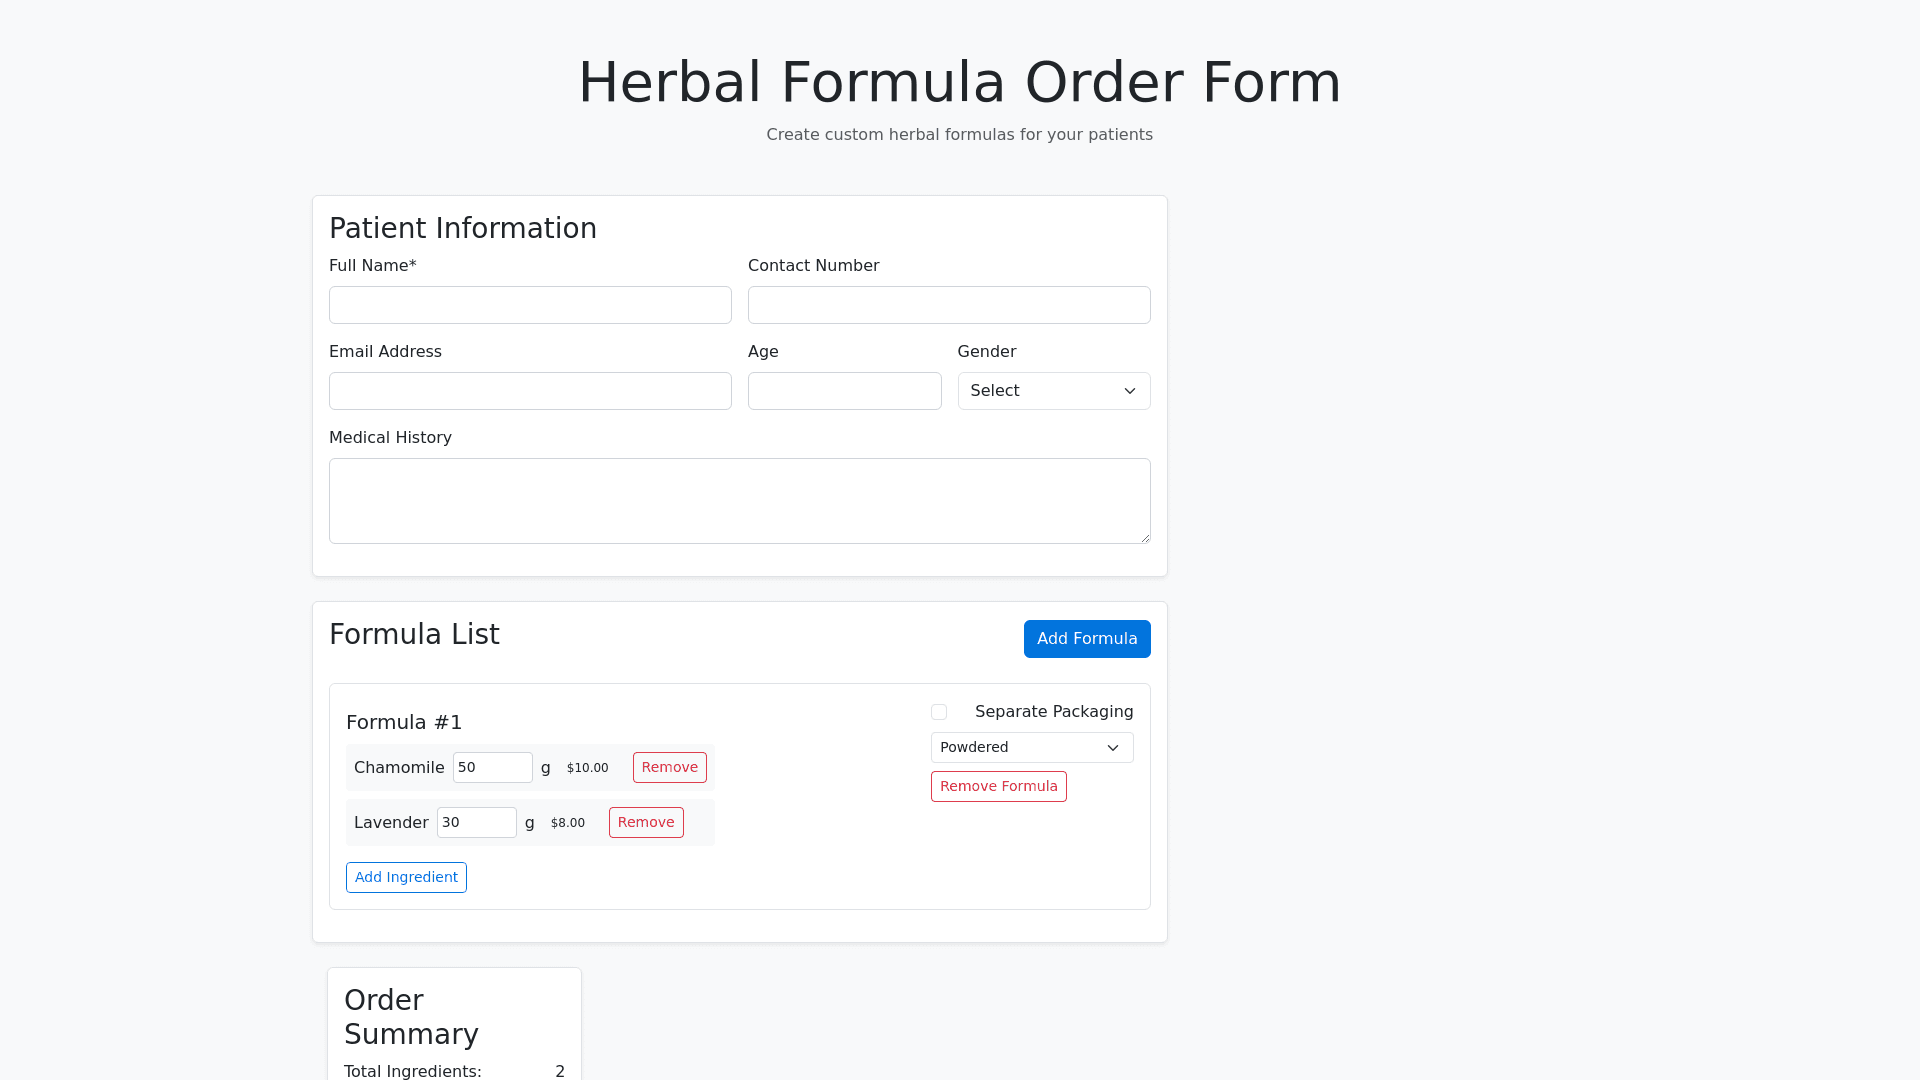This screenshot has width=1920, height=1080.
Task: Click the Medical History resize handle
Action: pos(1145,538)
